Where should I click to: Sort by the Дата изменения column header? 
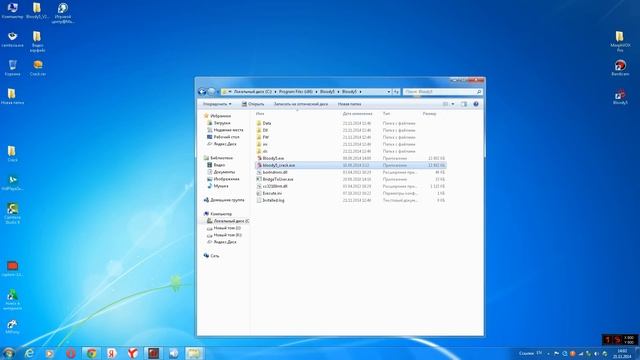coord(357,113)
